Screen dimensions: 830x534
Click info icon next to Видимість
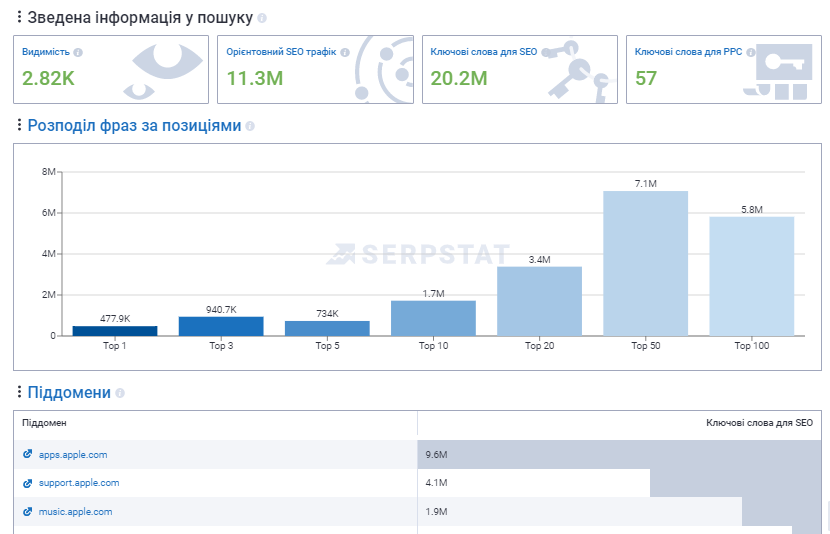click(x=78, y=52)
